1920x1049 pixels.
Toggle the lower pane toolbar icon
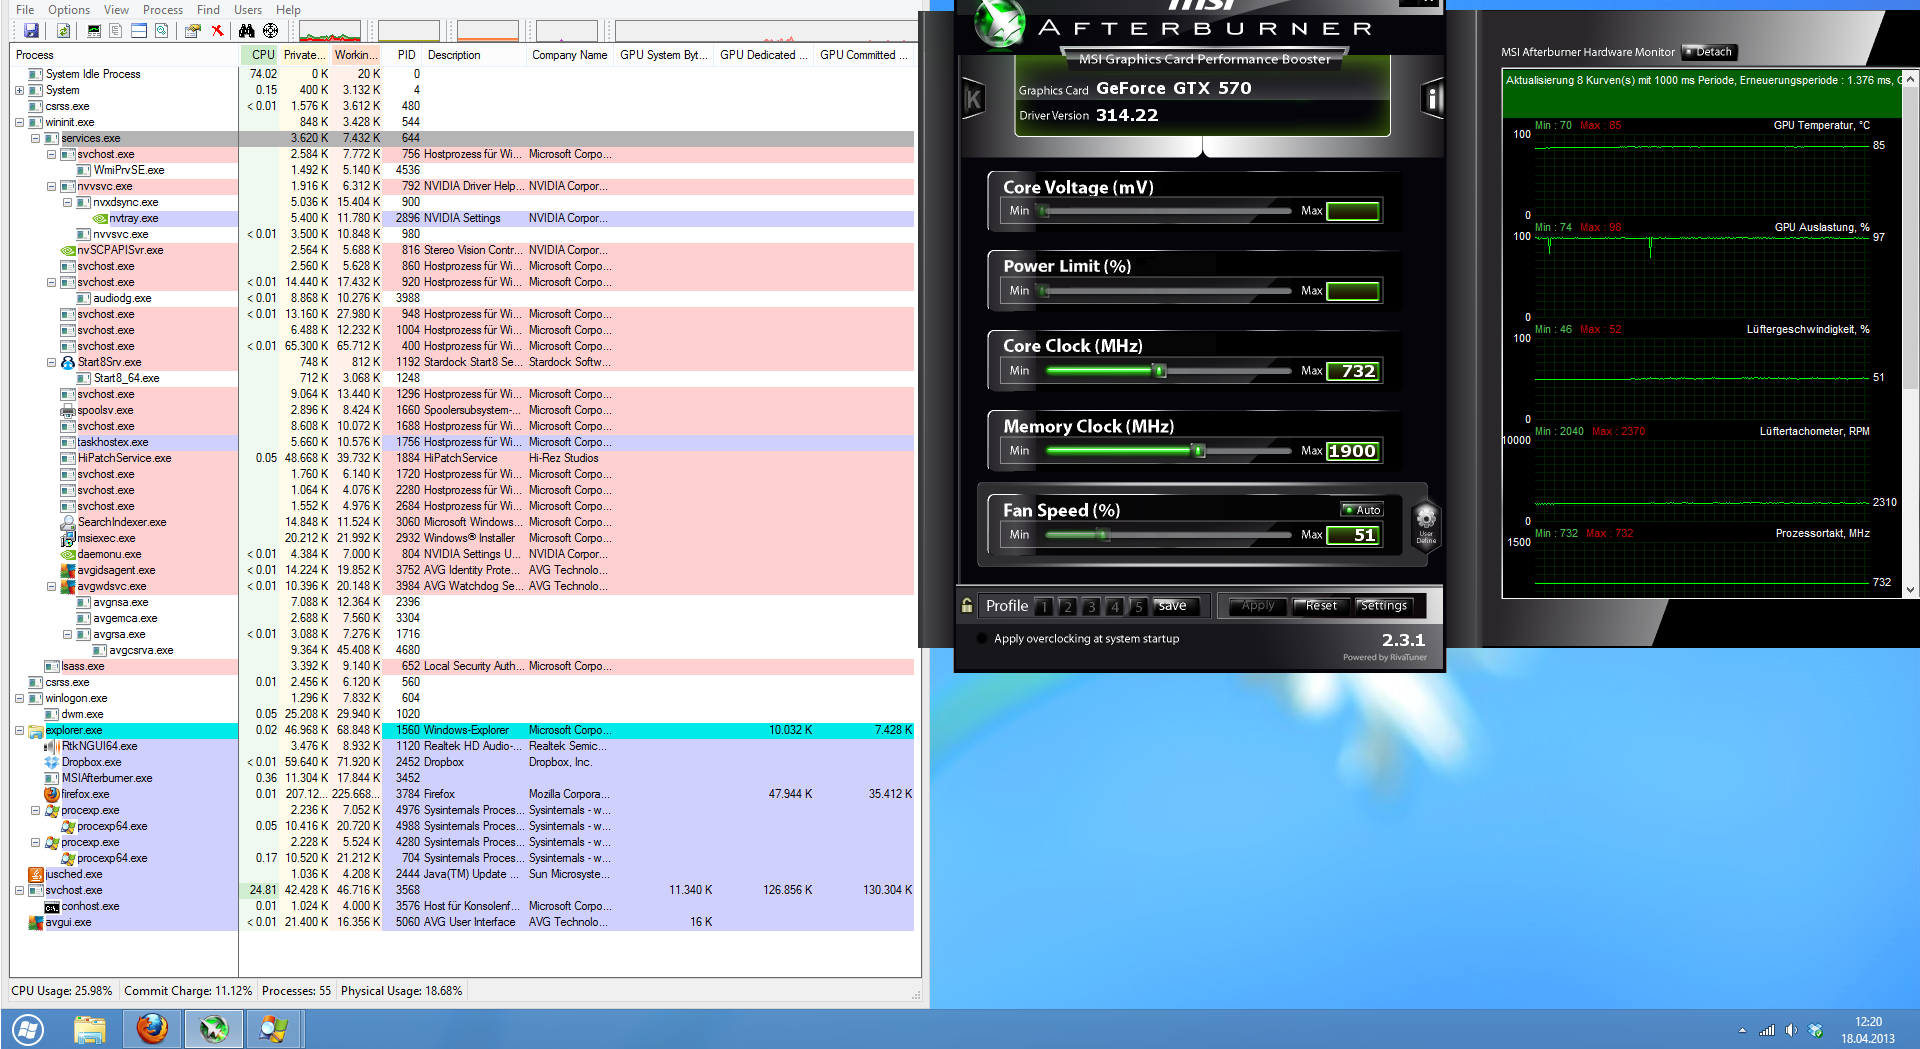(139, 31)
